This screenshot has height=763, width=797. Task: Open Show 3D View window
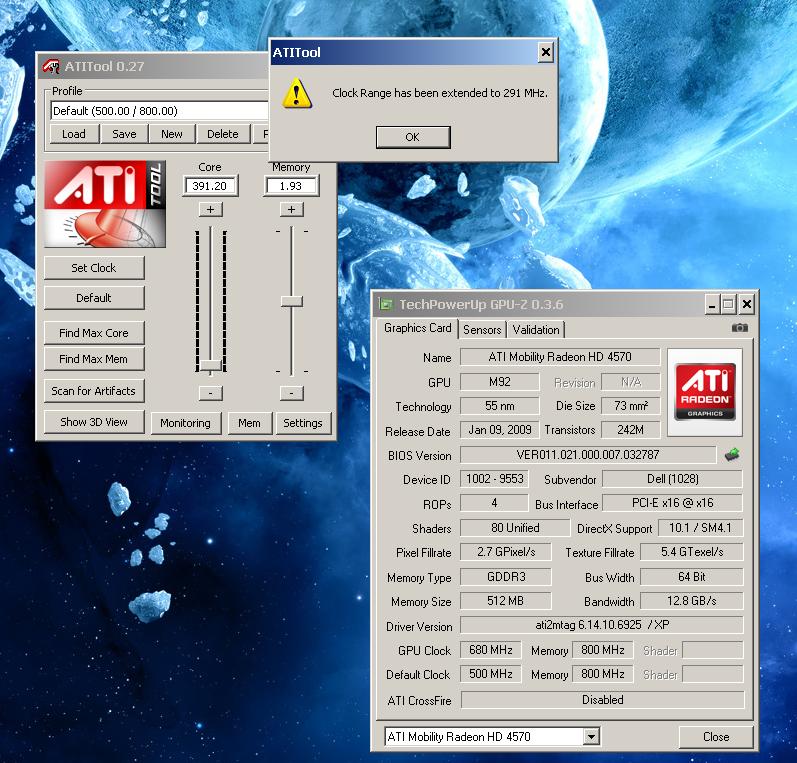pyautogui.click(x=94, y=422)
